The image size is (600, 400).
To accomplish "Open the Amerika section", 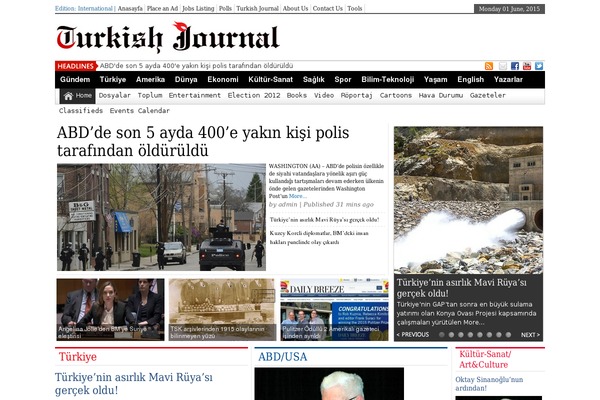I will click(150, 80).
